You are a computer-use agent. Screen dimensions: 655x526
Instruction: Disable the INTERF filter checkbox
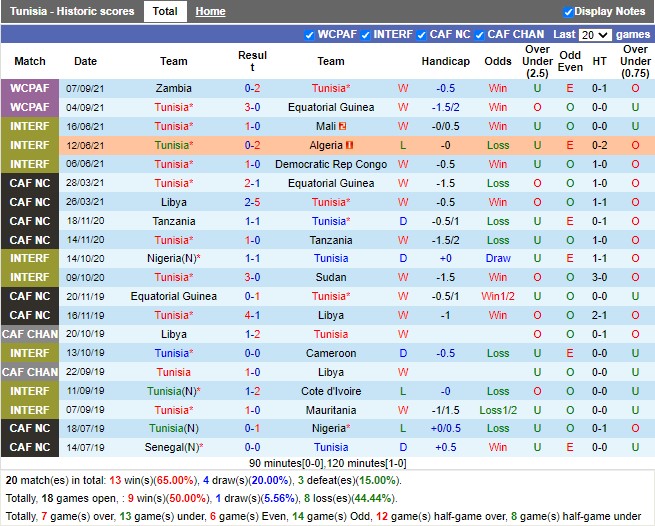[x=365, y=34]
